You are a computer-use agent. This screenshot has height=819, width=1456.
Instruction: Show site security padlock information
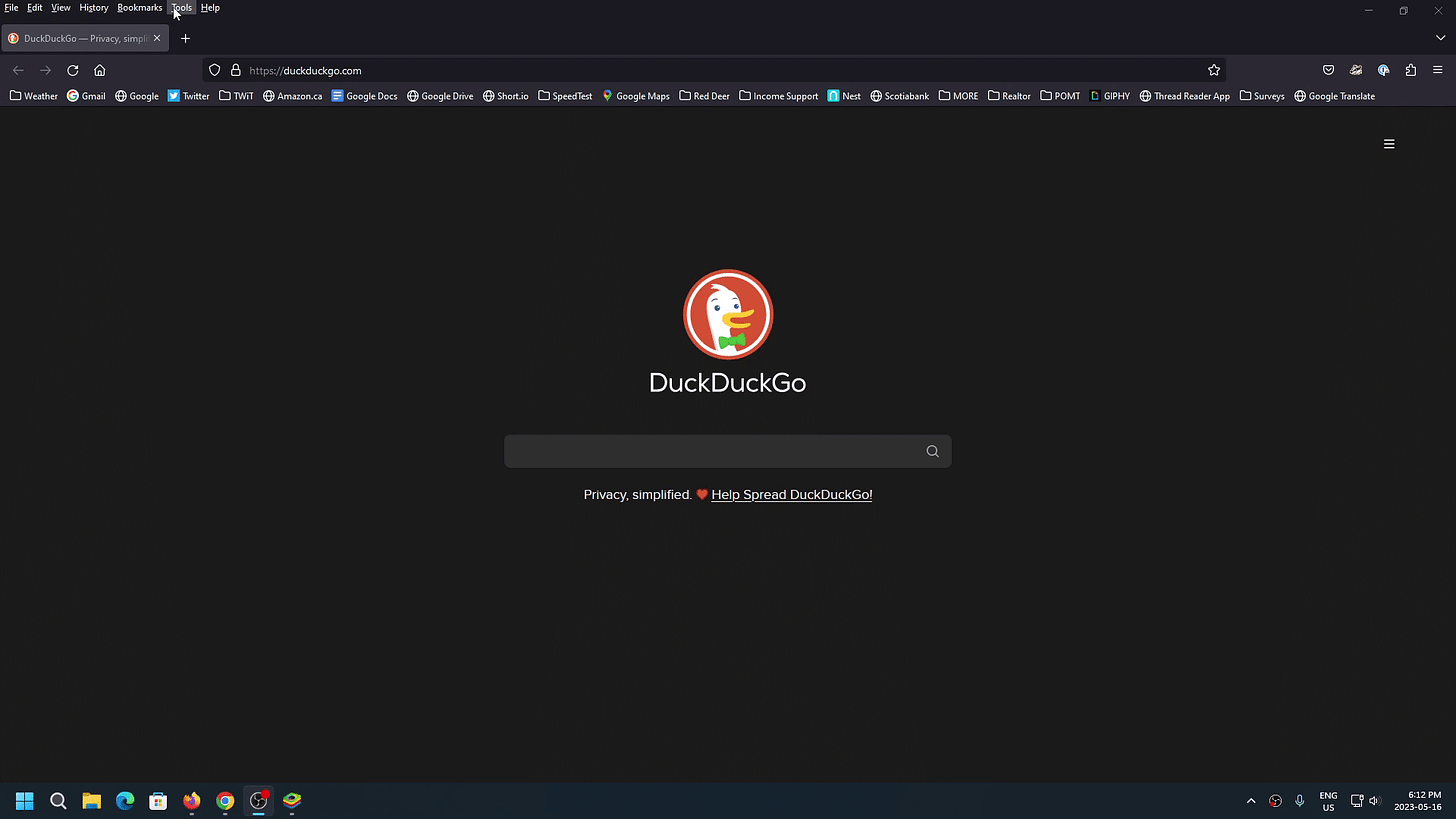click(x=236, y=70)
